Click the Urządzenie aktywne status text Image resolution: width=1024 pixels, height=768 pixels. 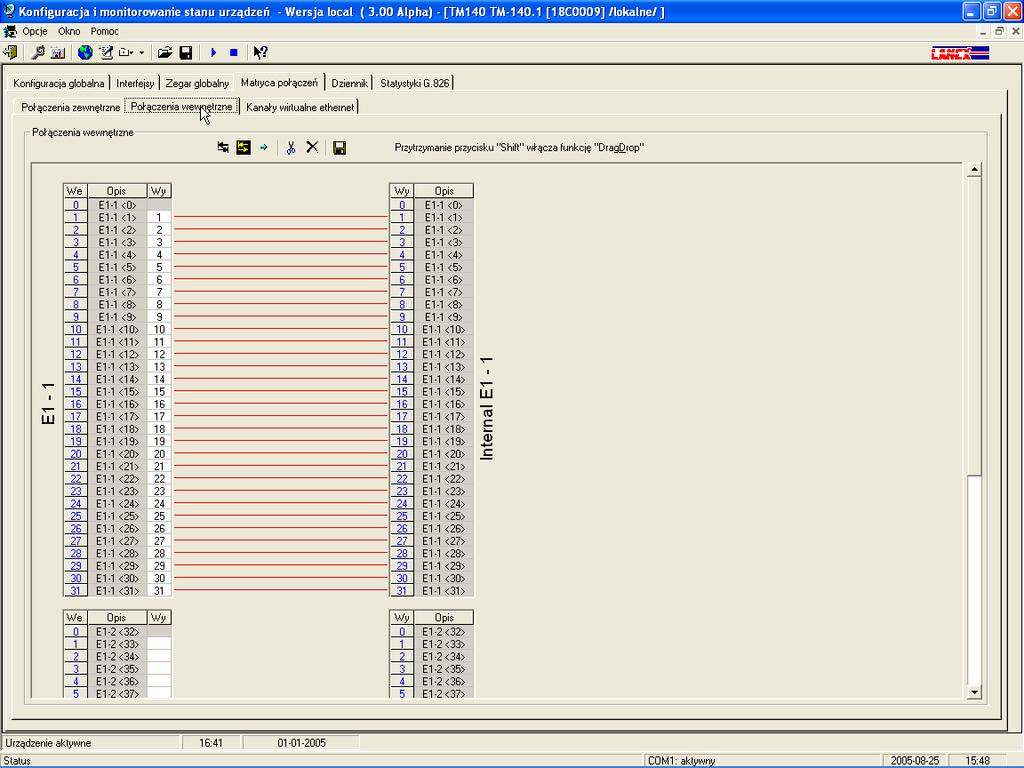(x=48, y=743)
